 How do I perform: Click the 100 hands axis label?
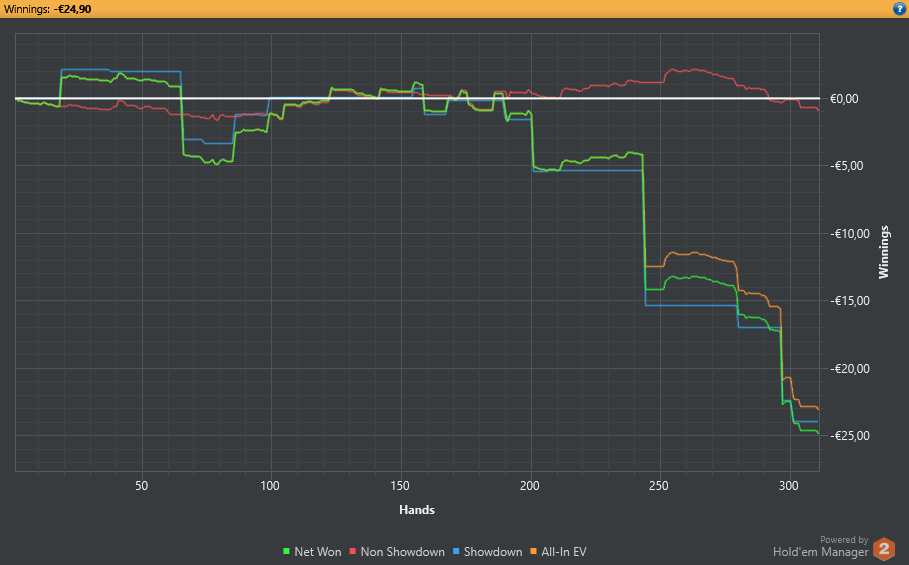(x=270, y=486)
